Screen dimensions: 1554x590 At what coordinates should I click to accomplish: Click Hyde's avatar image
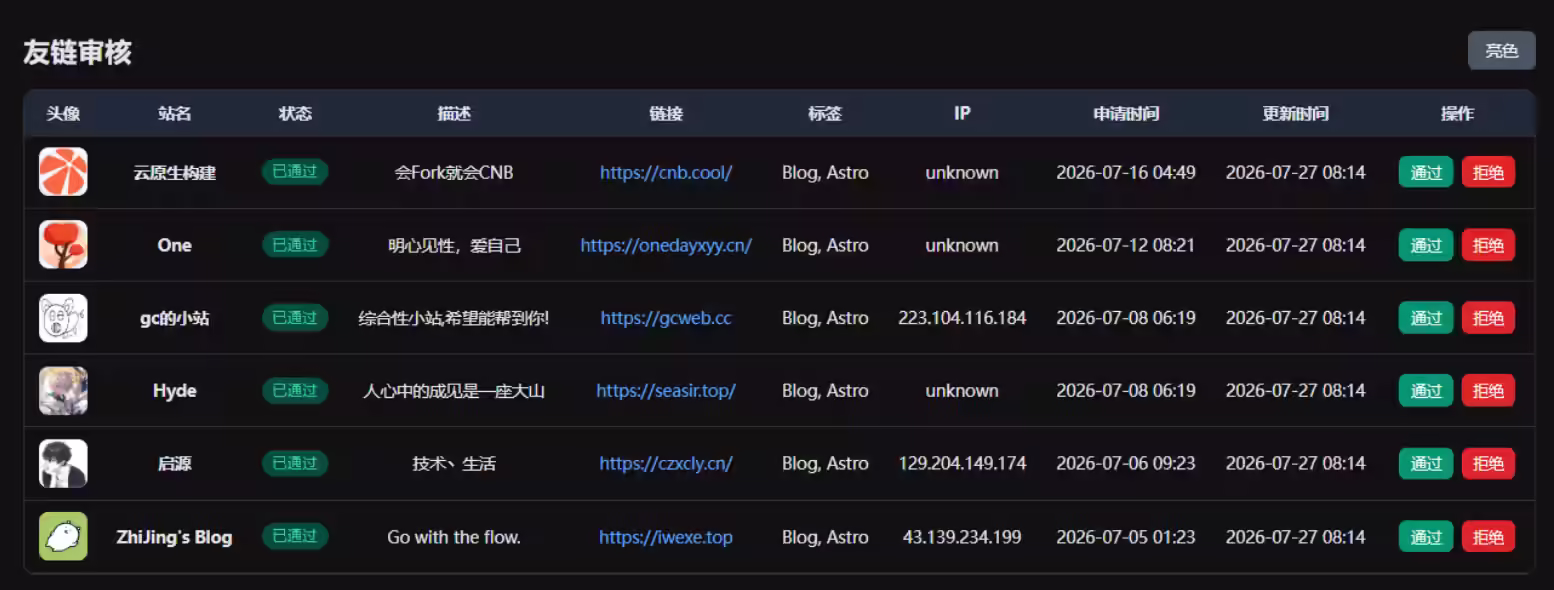63,391
